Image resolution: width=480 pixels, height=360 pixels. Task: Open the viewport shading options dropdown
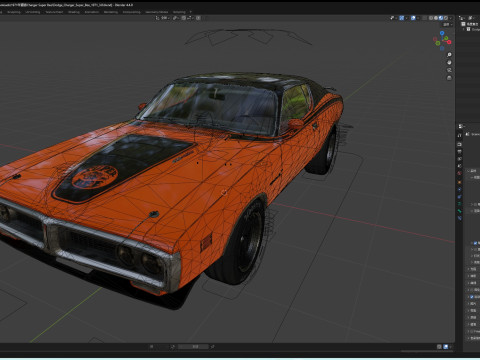451,18
